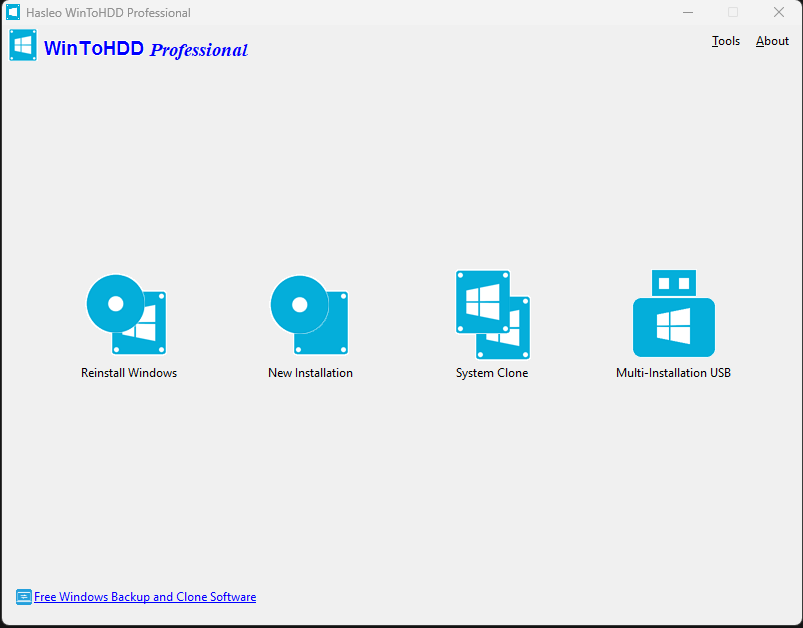803x628 pixels.
Task: Minimize the WinToHDD window
Action: tap(688, 12)
